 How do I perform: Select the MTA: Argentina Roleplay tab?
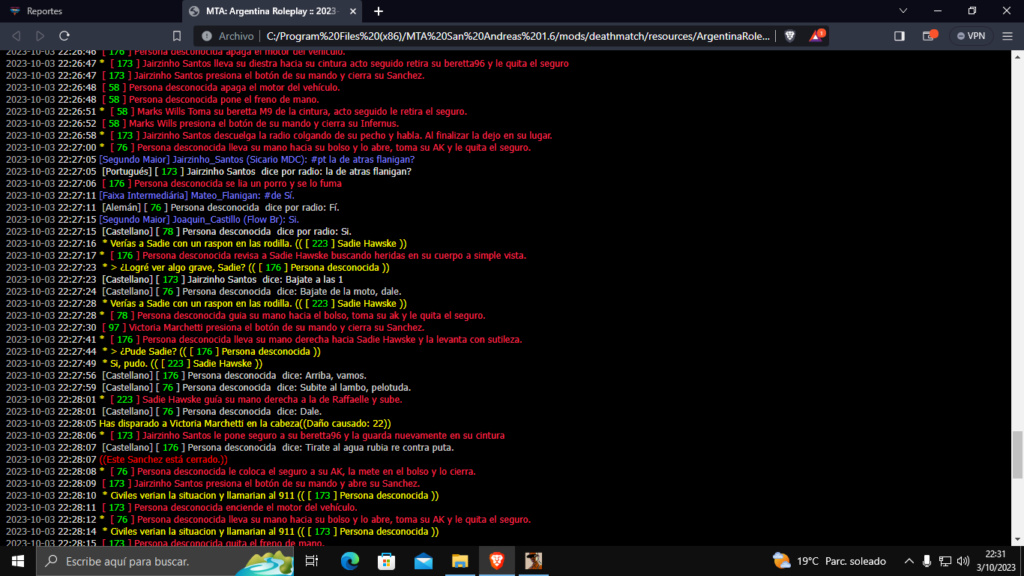tap(271, 11)
